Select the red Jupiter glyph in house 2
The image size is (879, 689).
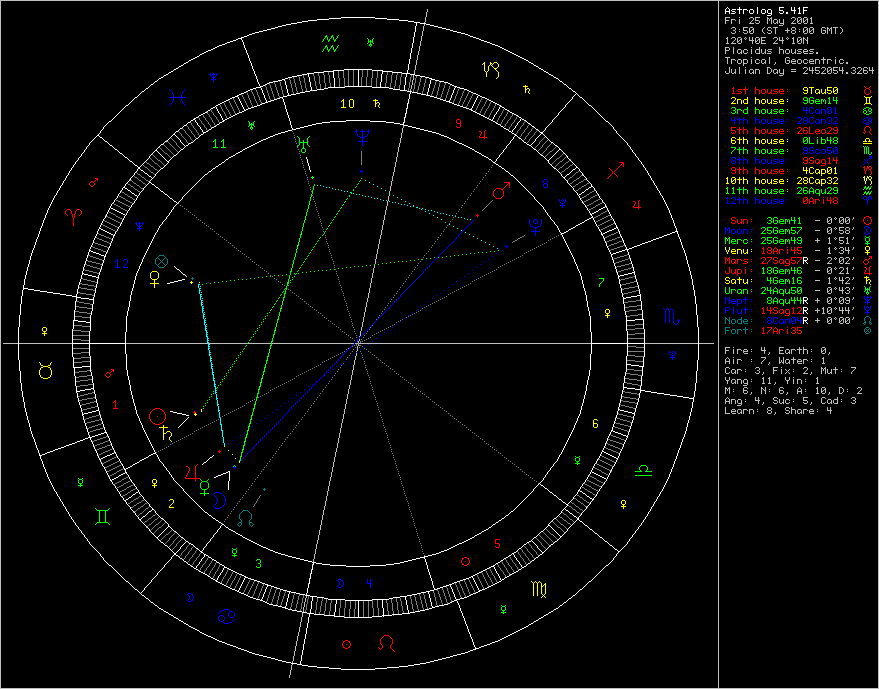coord(189,469)
